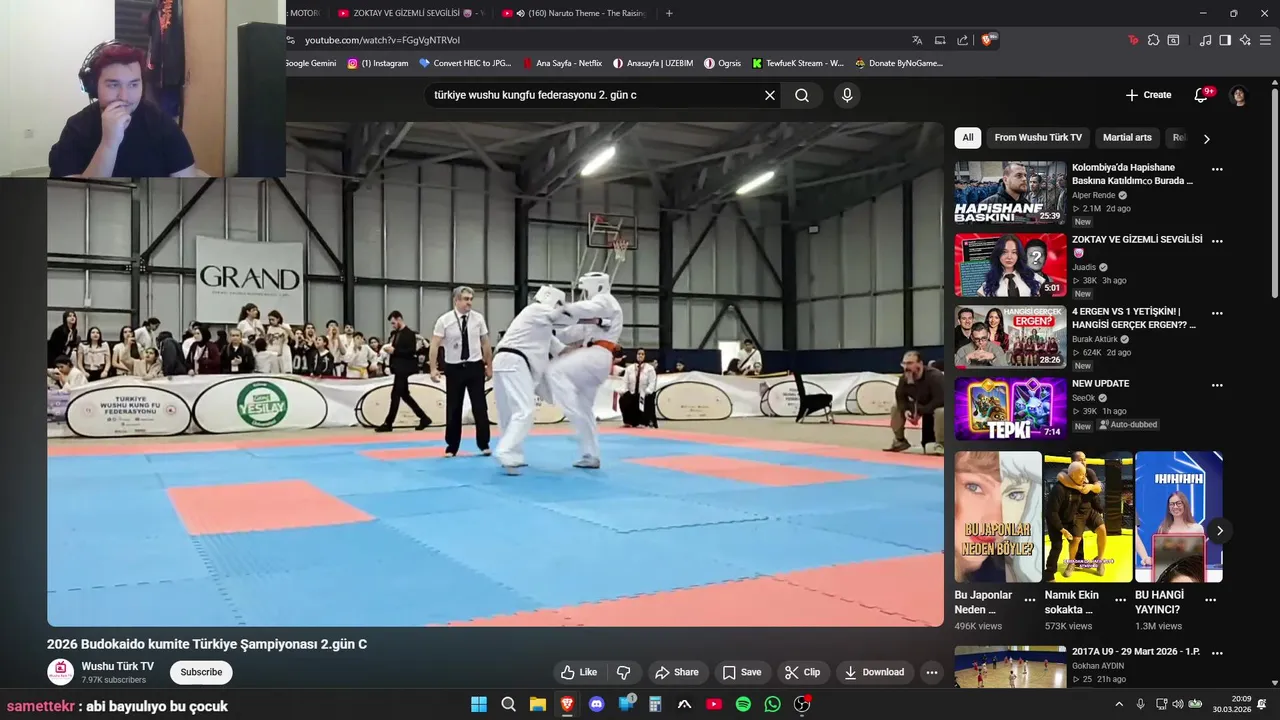The image size is (1280, 720).
Task: Like the Budokaido kumite video
Action: click(579, 672)
